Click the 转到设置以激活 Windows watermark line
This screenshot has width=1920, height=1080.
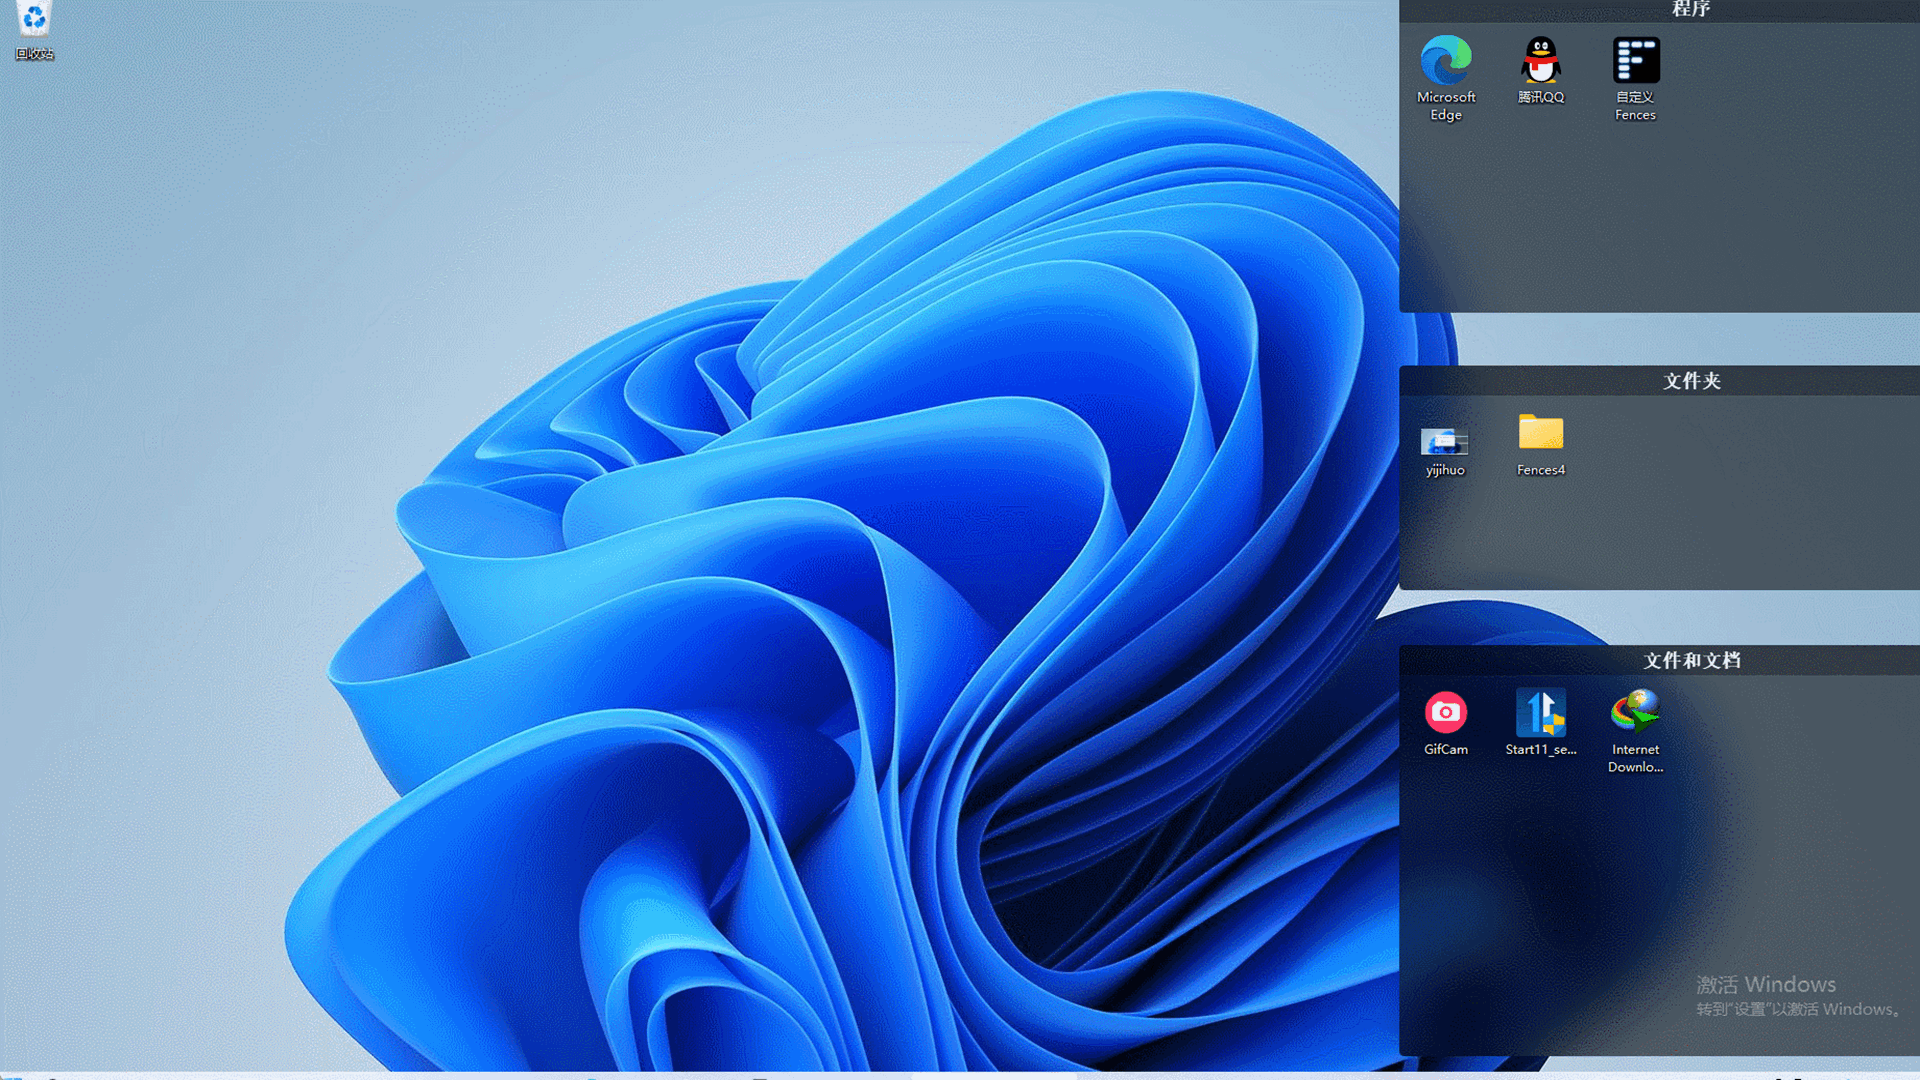pyautogui.click(x=1798, y=1010)
